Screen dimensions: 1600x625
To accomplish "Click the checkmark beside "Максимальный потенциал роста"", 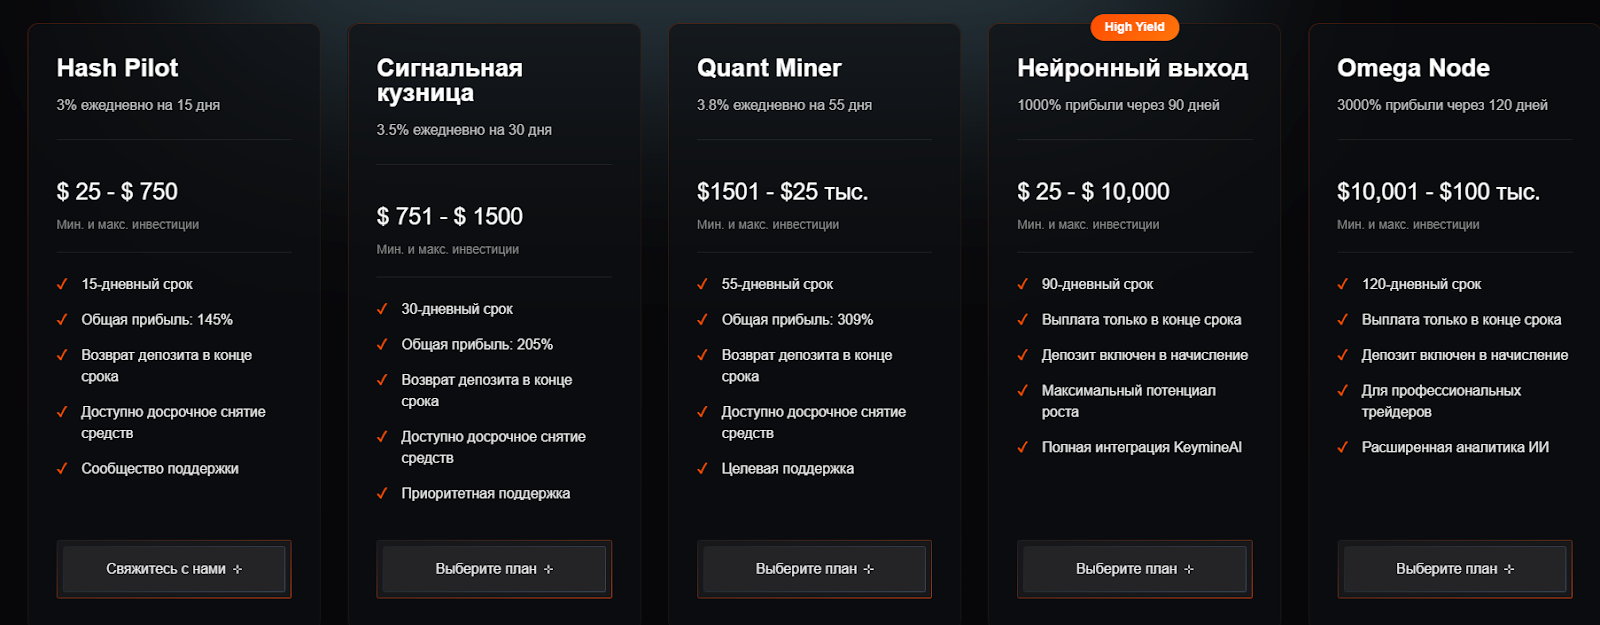I will click(x=1022, y=391).
